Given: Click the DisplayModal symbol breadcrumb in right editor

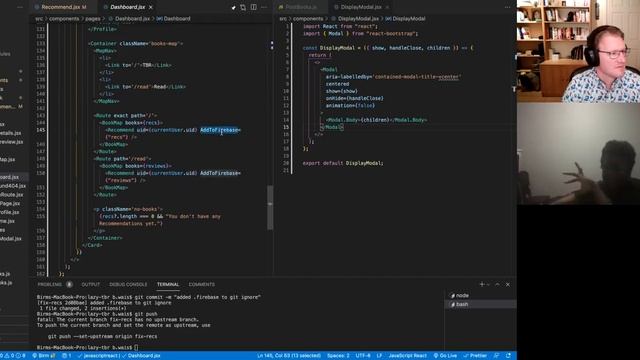Looking at the screenshot, I should 405,19.
